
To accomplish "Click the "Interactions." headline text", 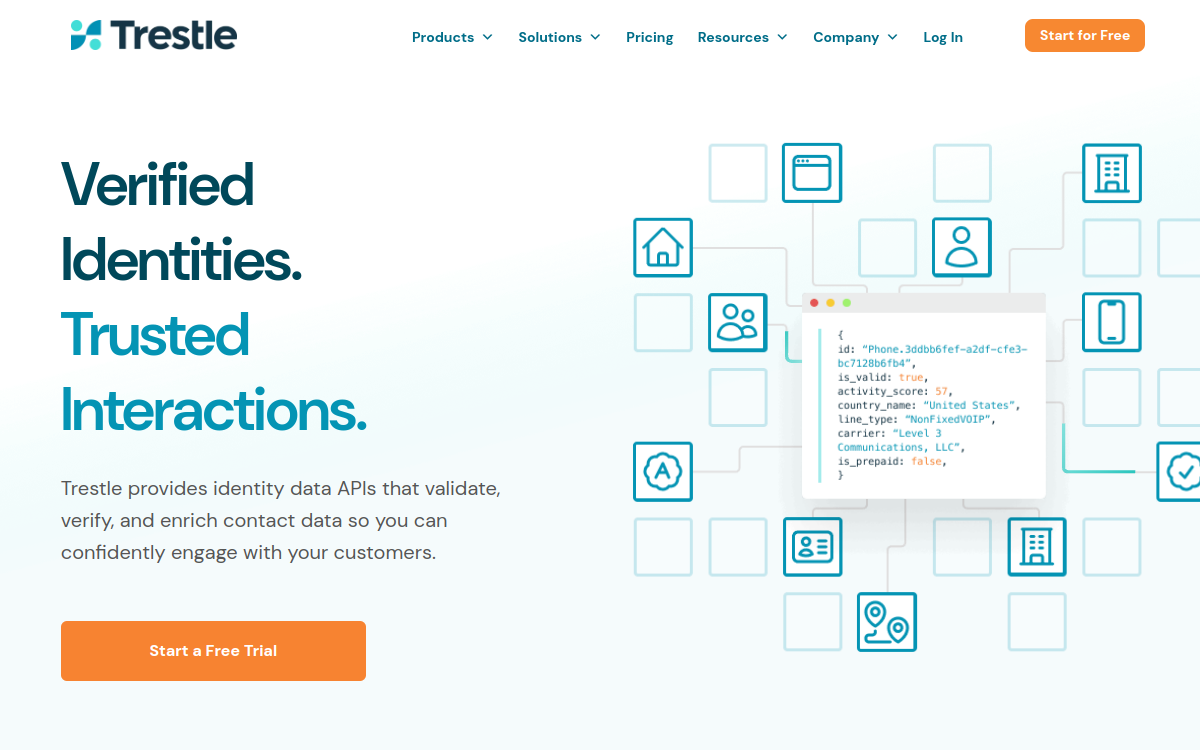I will [x=214, y=409].
